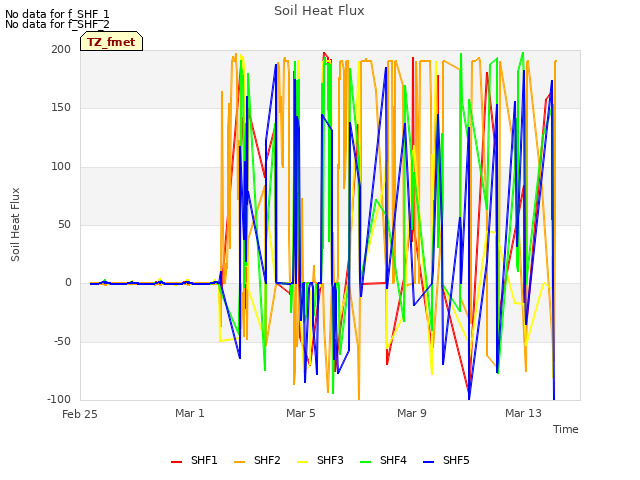Click the Mar 5 x-axis label
Image resolution: width=640 pixels, height=480 pixels.
coord(301,413)
